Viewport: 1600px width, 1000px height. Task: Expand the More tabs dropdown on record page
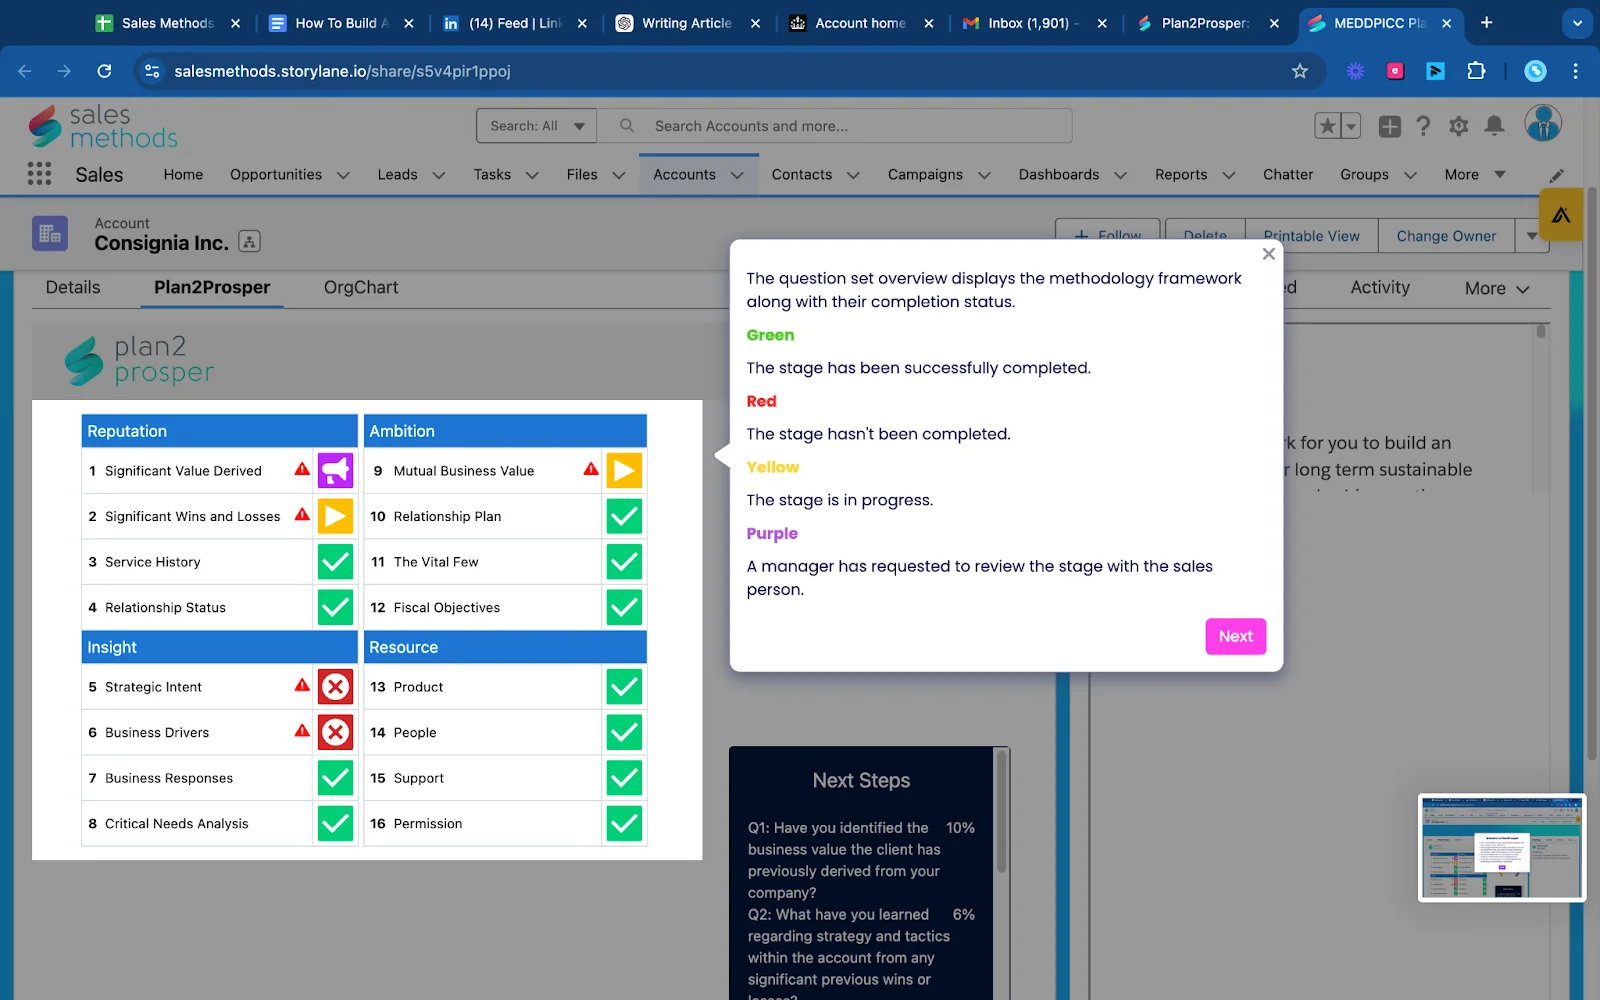pyautogui.click(x=1497, y=288)
